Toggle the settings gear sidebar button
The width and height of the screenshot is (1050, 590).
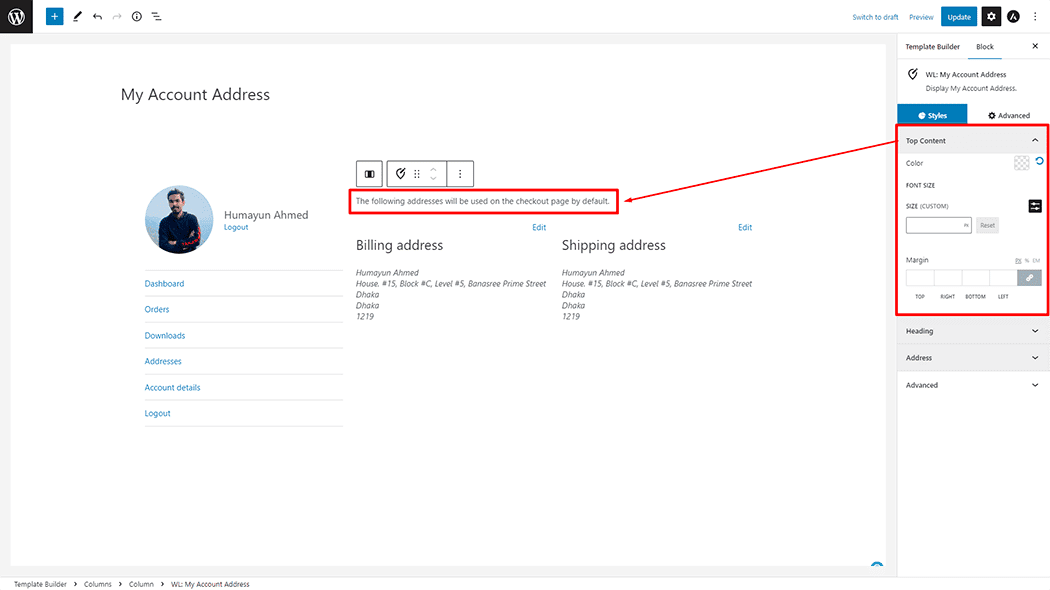click(x=990, y=17)
